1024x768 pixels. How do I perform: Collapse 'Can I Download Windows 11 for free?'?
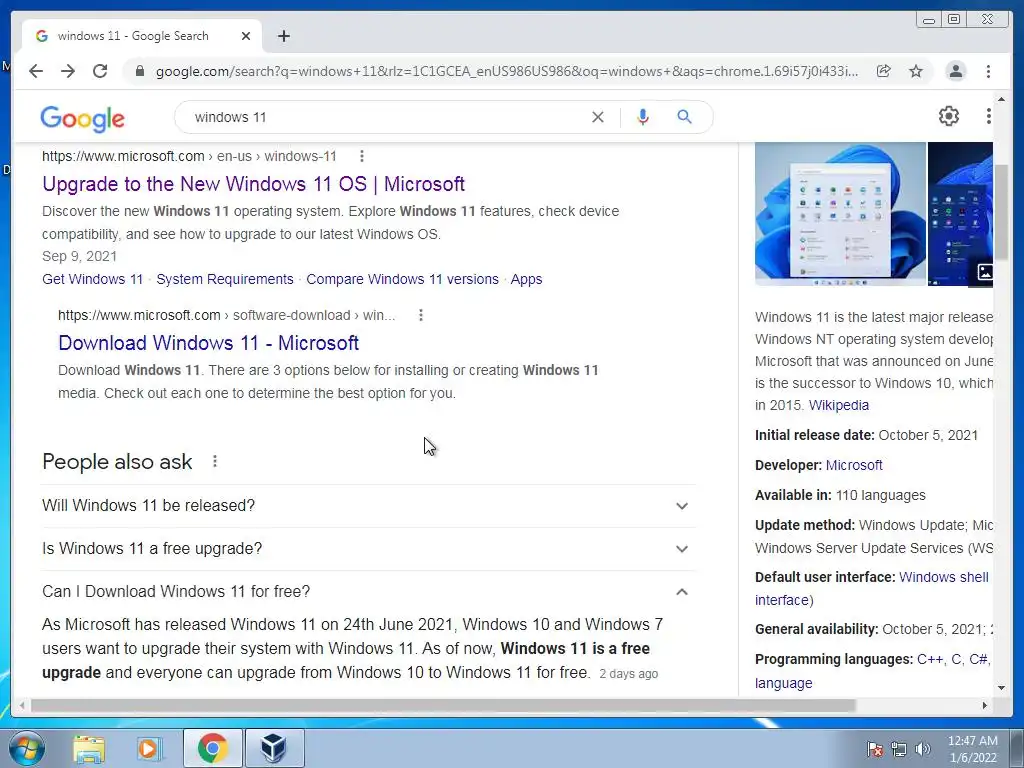(x=368, y=592)
